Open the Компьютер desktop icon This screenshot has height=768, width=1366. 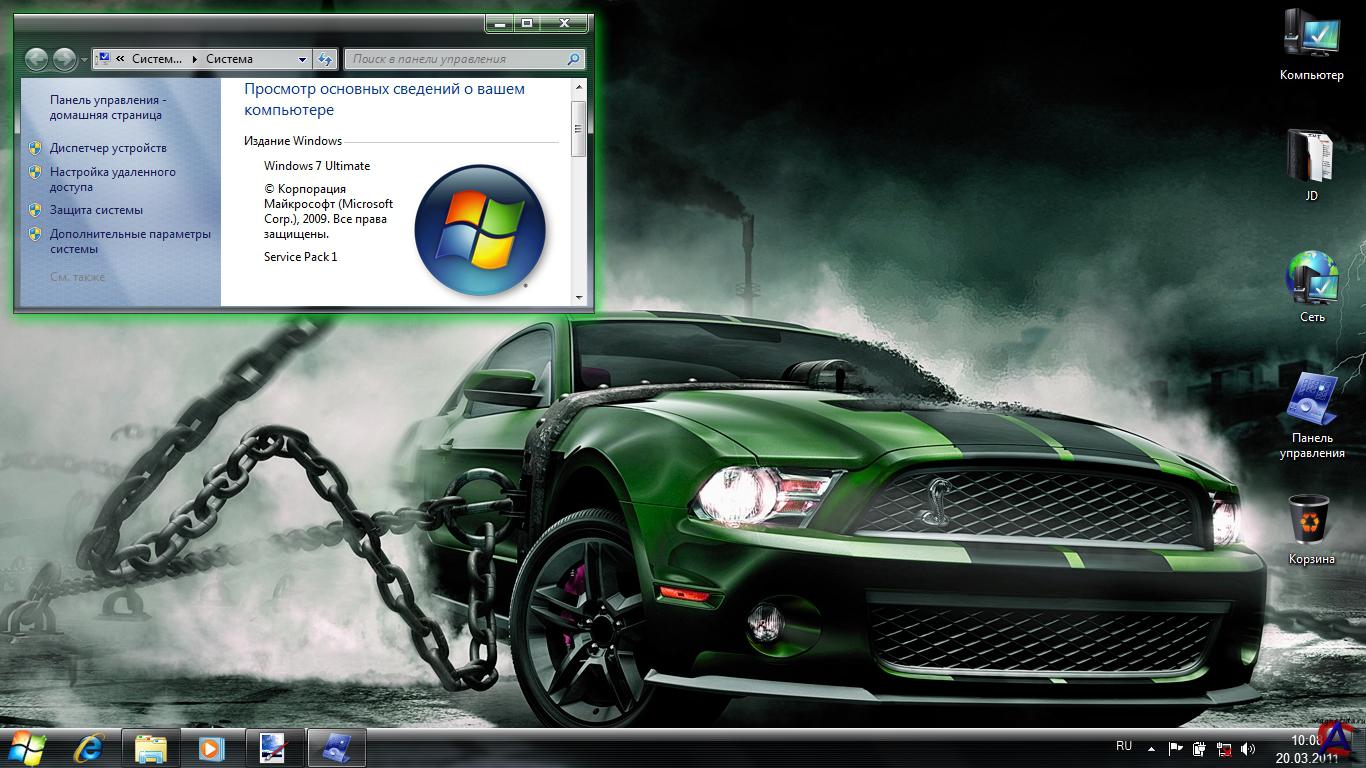coord(1311,40)
